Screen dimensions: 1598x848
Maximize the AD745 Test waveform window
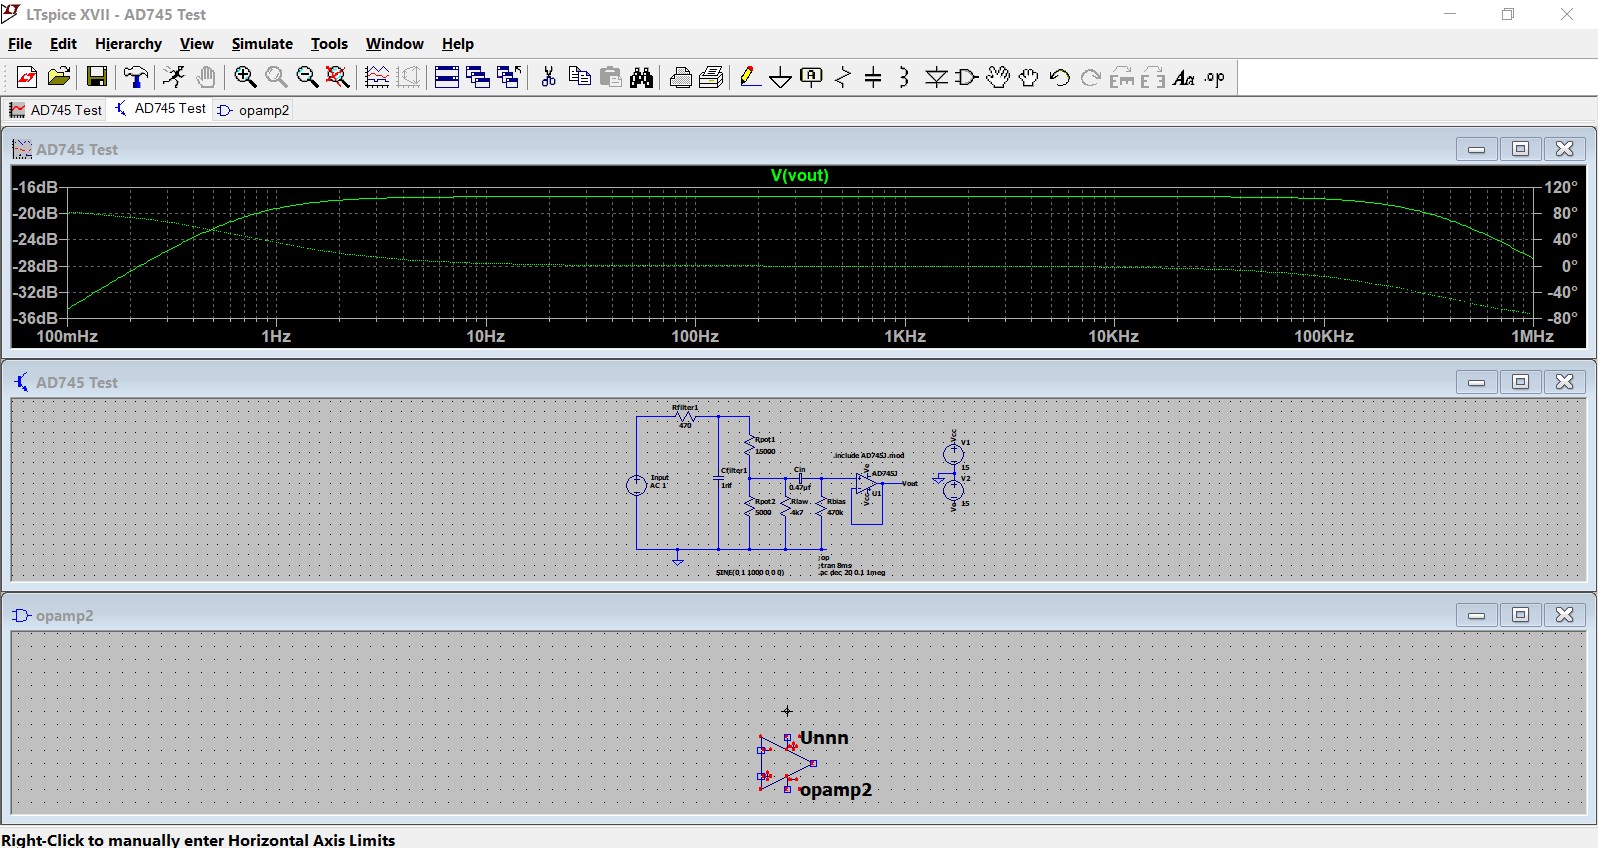pos(1520,149)
